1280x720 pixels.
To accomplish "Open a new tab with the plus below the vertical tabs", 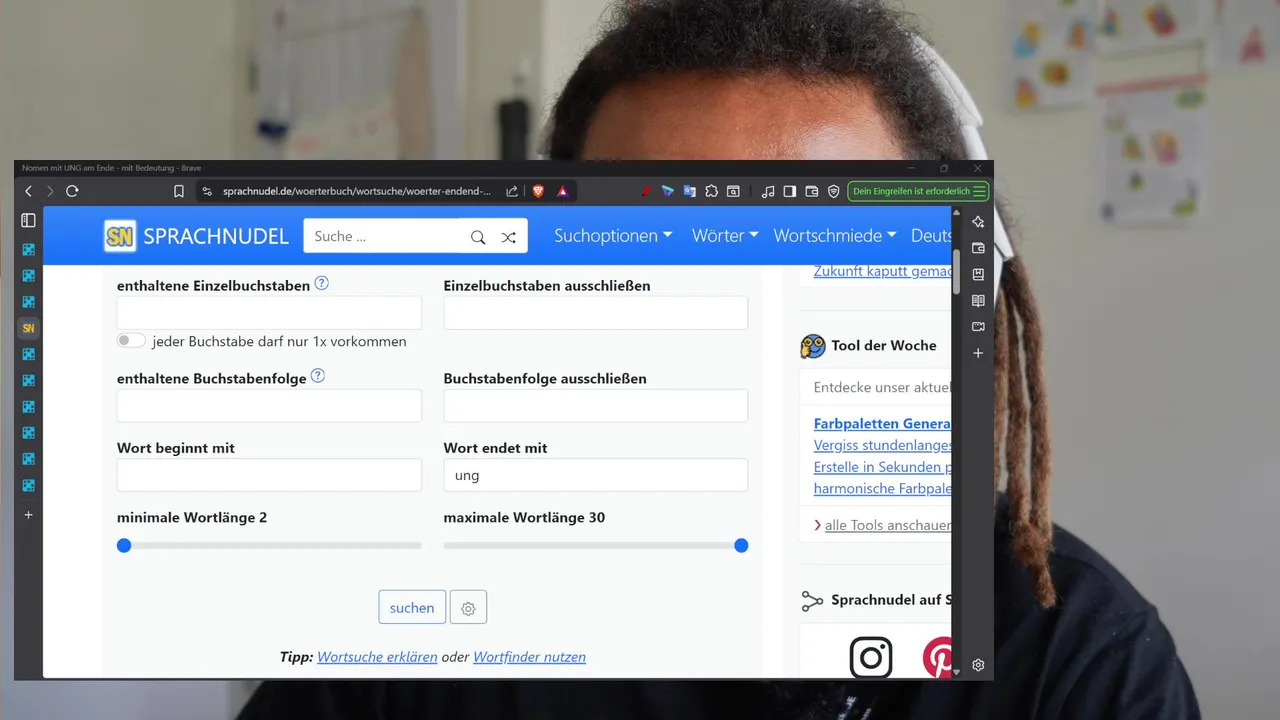I will click(x=28, y=515).
